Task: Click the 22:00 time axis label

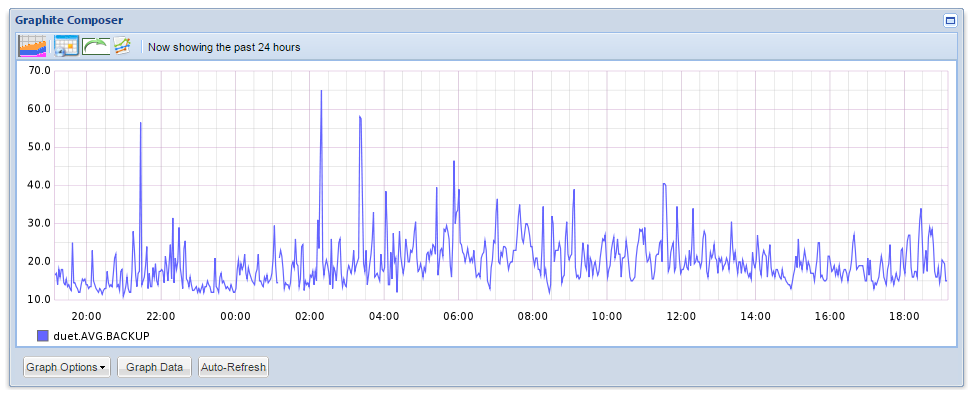Action: point(161,316)
